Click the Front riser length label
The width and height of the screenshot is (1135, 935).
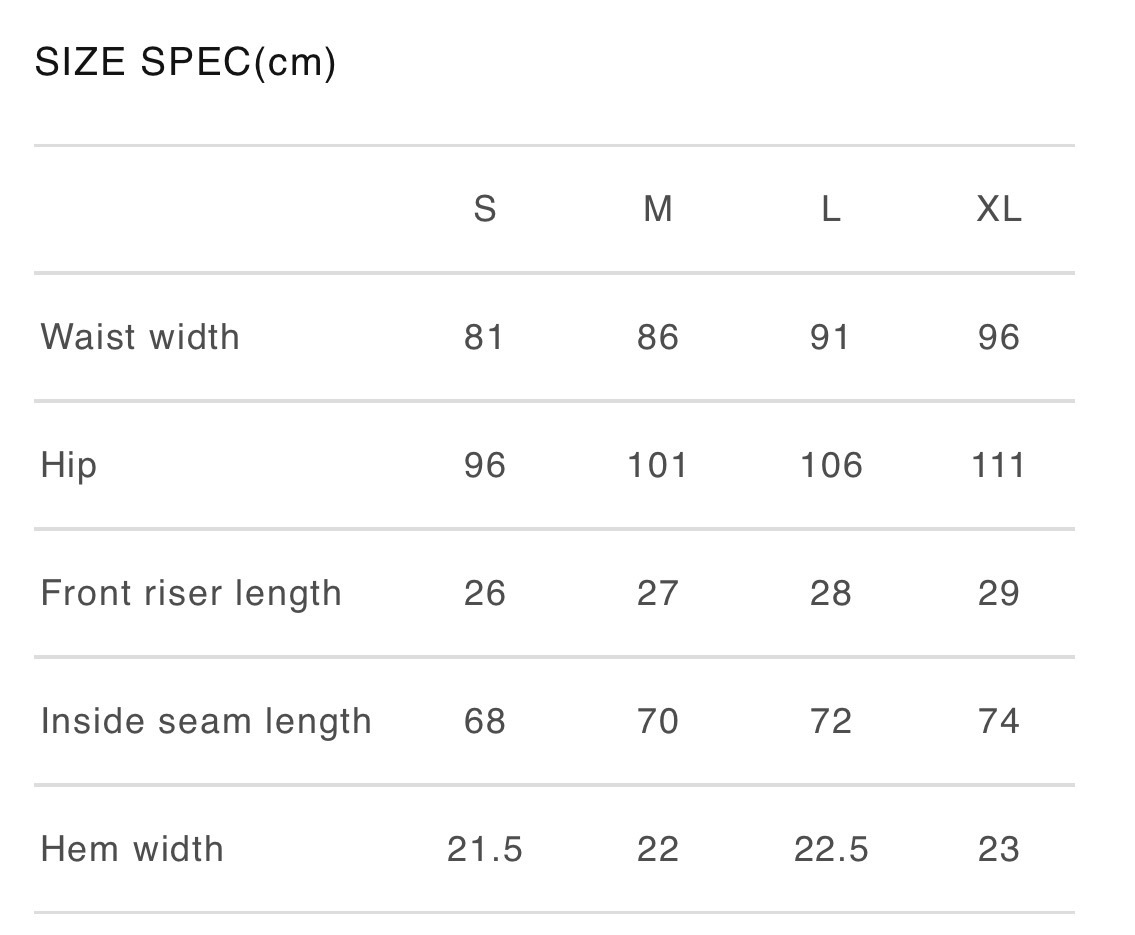[x=191, y=593]
